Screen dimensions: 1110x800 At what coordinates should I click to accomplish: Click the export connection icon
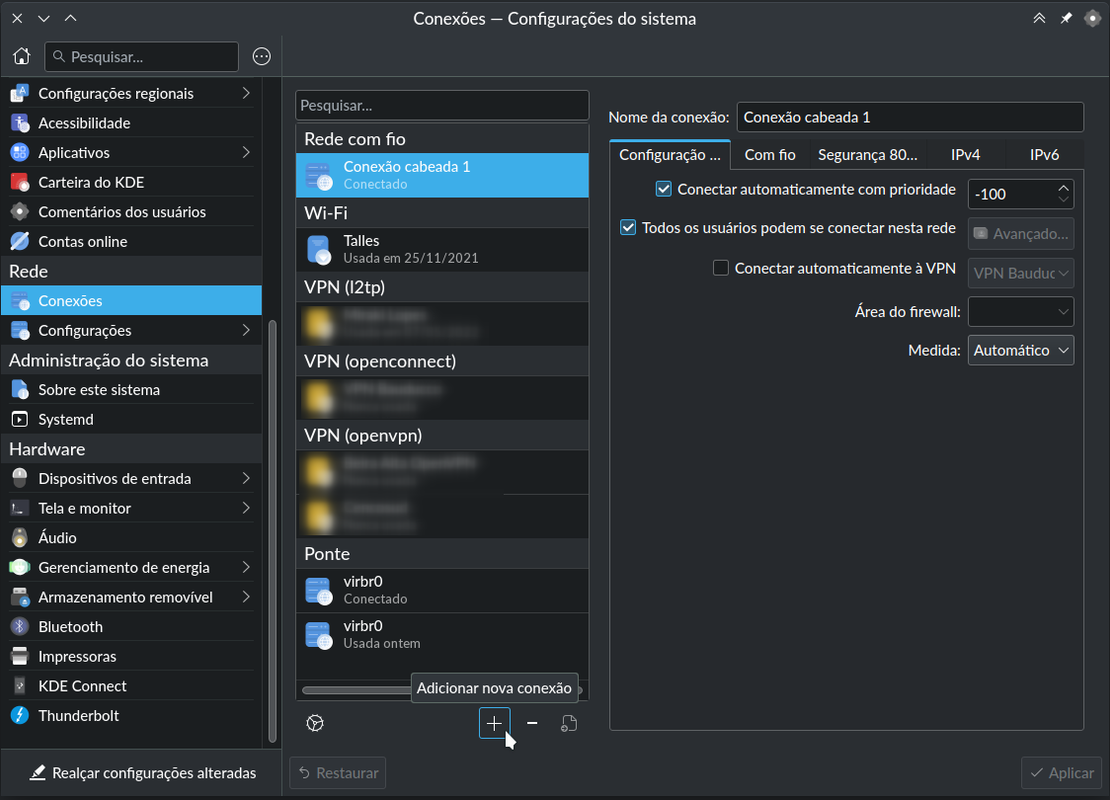[569, 723]
